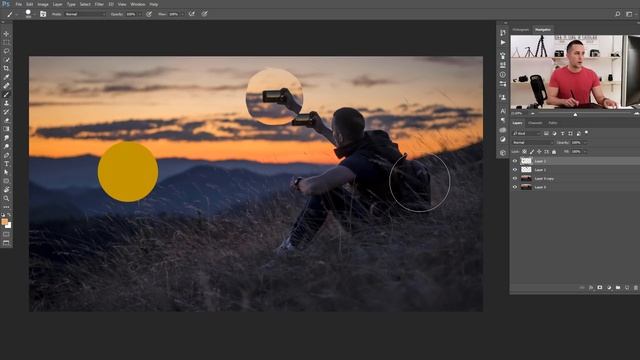Select the Clone Stamp tool

click(6, 103)
